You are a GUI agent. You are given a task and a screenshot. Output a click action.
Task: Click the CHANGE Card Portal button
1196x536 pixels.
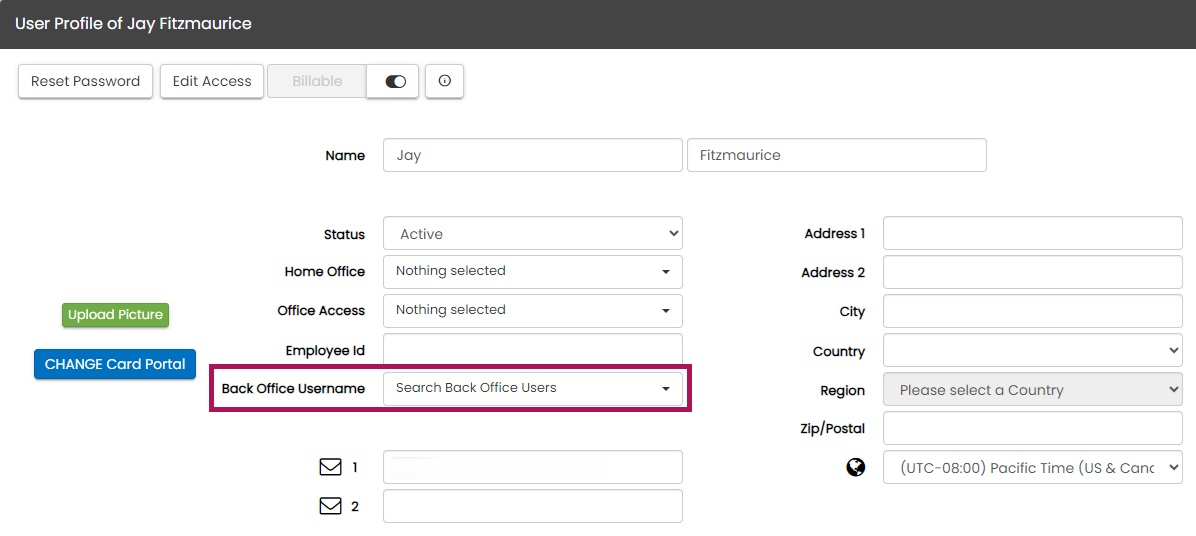(115, 364)
